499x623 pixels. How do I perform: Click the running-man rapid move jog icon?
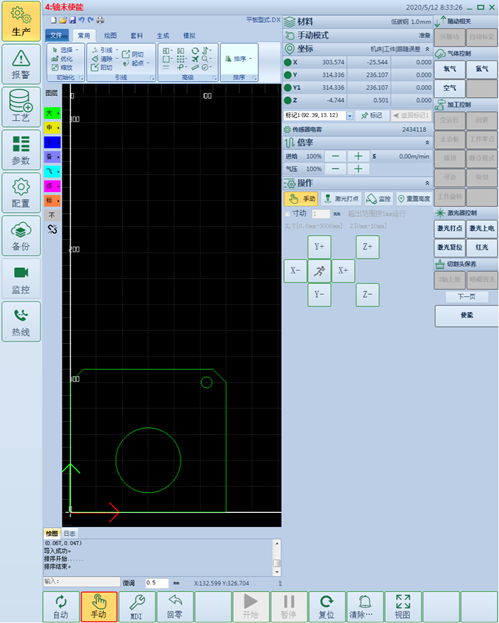pos(319,271)
